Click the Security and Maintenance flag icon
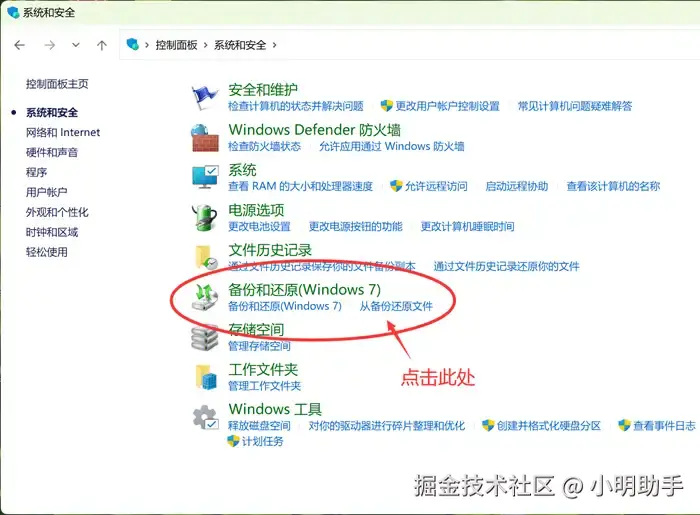 pyautogui.click(x=204, y=98)
